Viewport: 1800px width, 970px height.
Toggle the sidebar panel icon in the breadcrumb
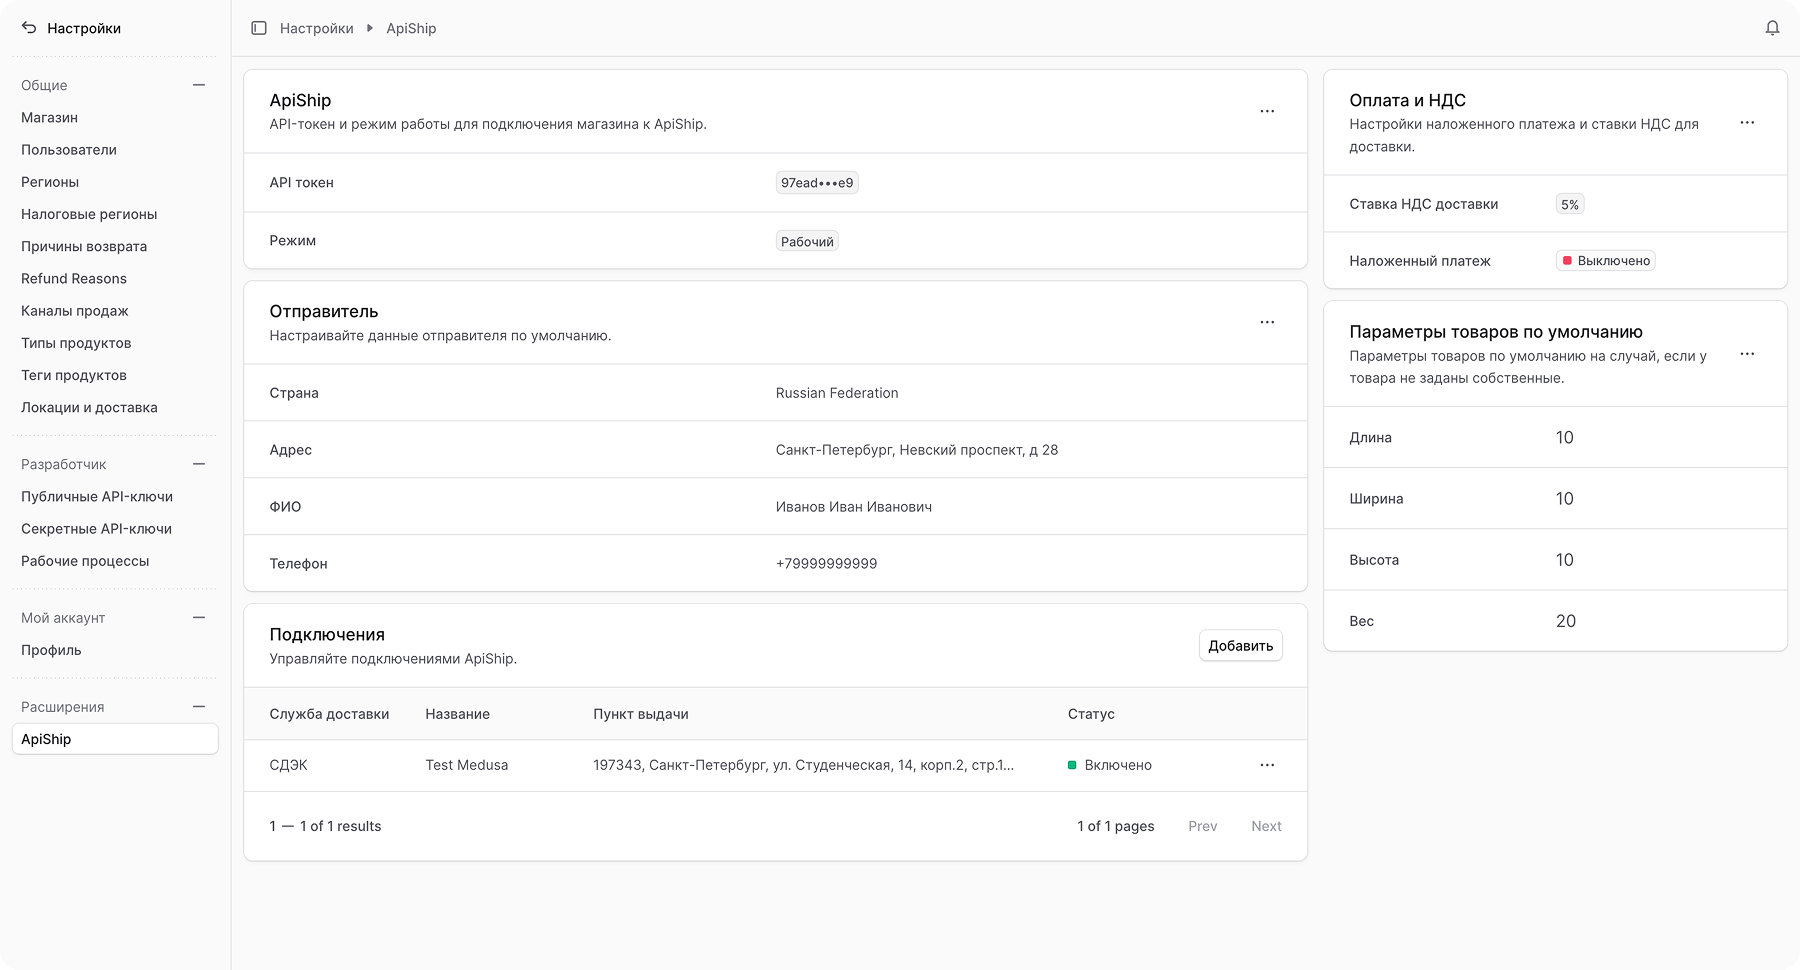(x=258, y=28)
